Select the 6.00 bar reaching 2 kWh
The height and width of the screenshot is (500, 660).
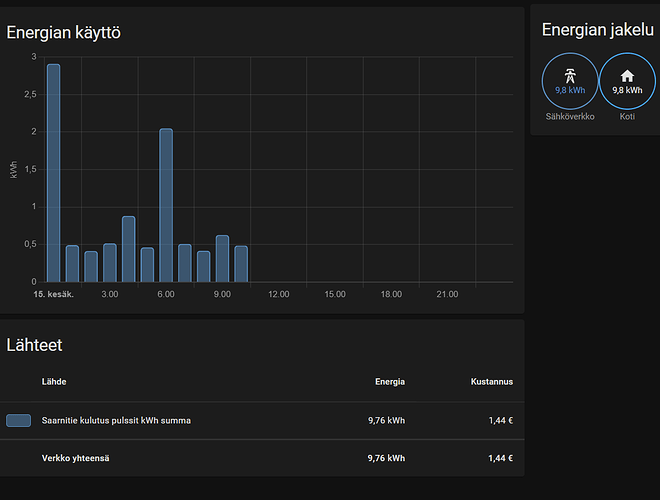166,205
